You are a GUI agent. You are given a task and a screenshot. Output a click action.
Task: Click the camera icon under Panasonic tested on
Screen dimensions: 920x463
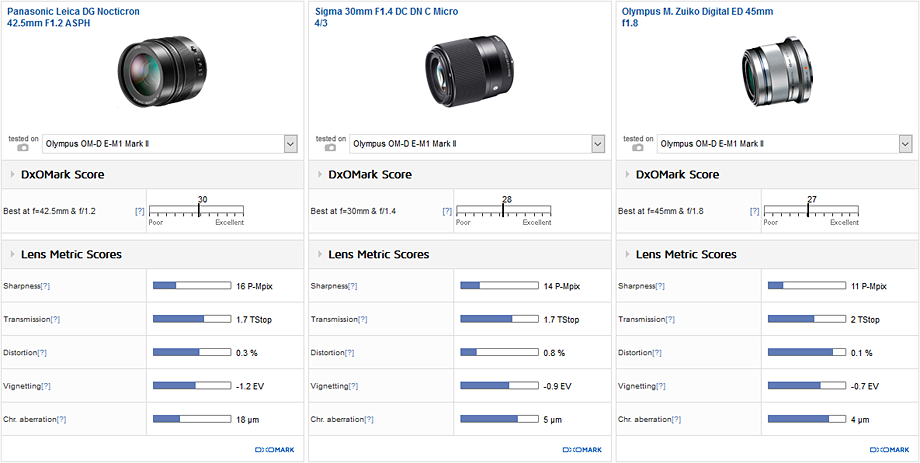pos(23,148)
